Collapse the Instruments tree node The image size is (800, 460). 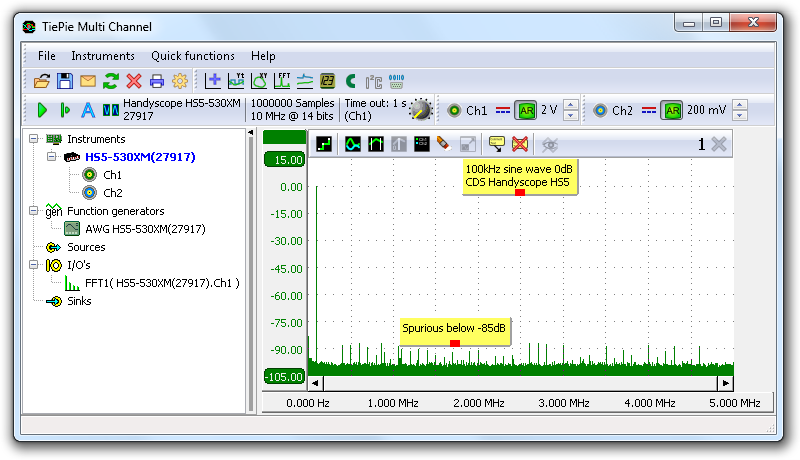(35, 139)
